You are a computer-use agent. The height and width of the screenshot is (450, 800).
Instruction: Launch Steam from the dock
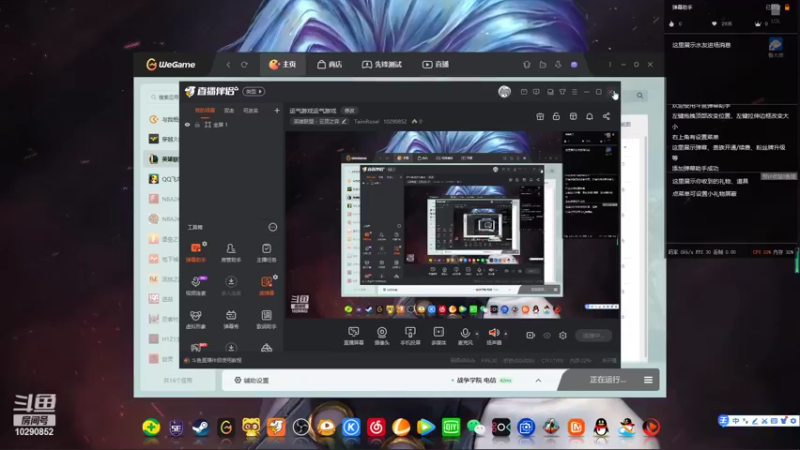[201, 427]
